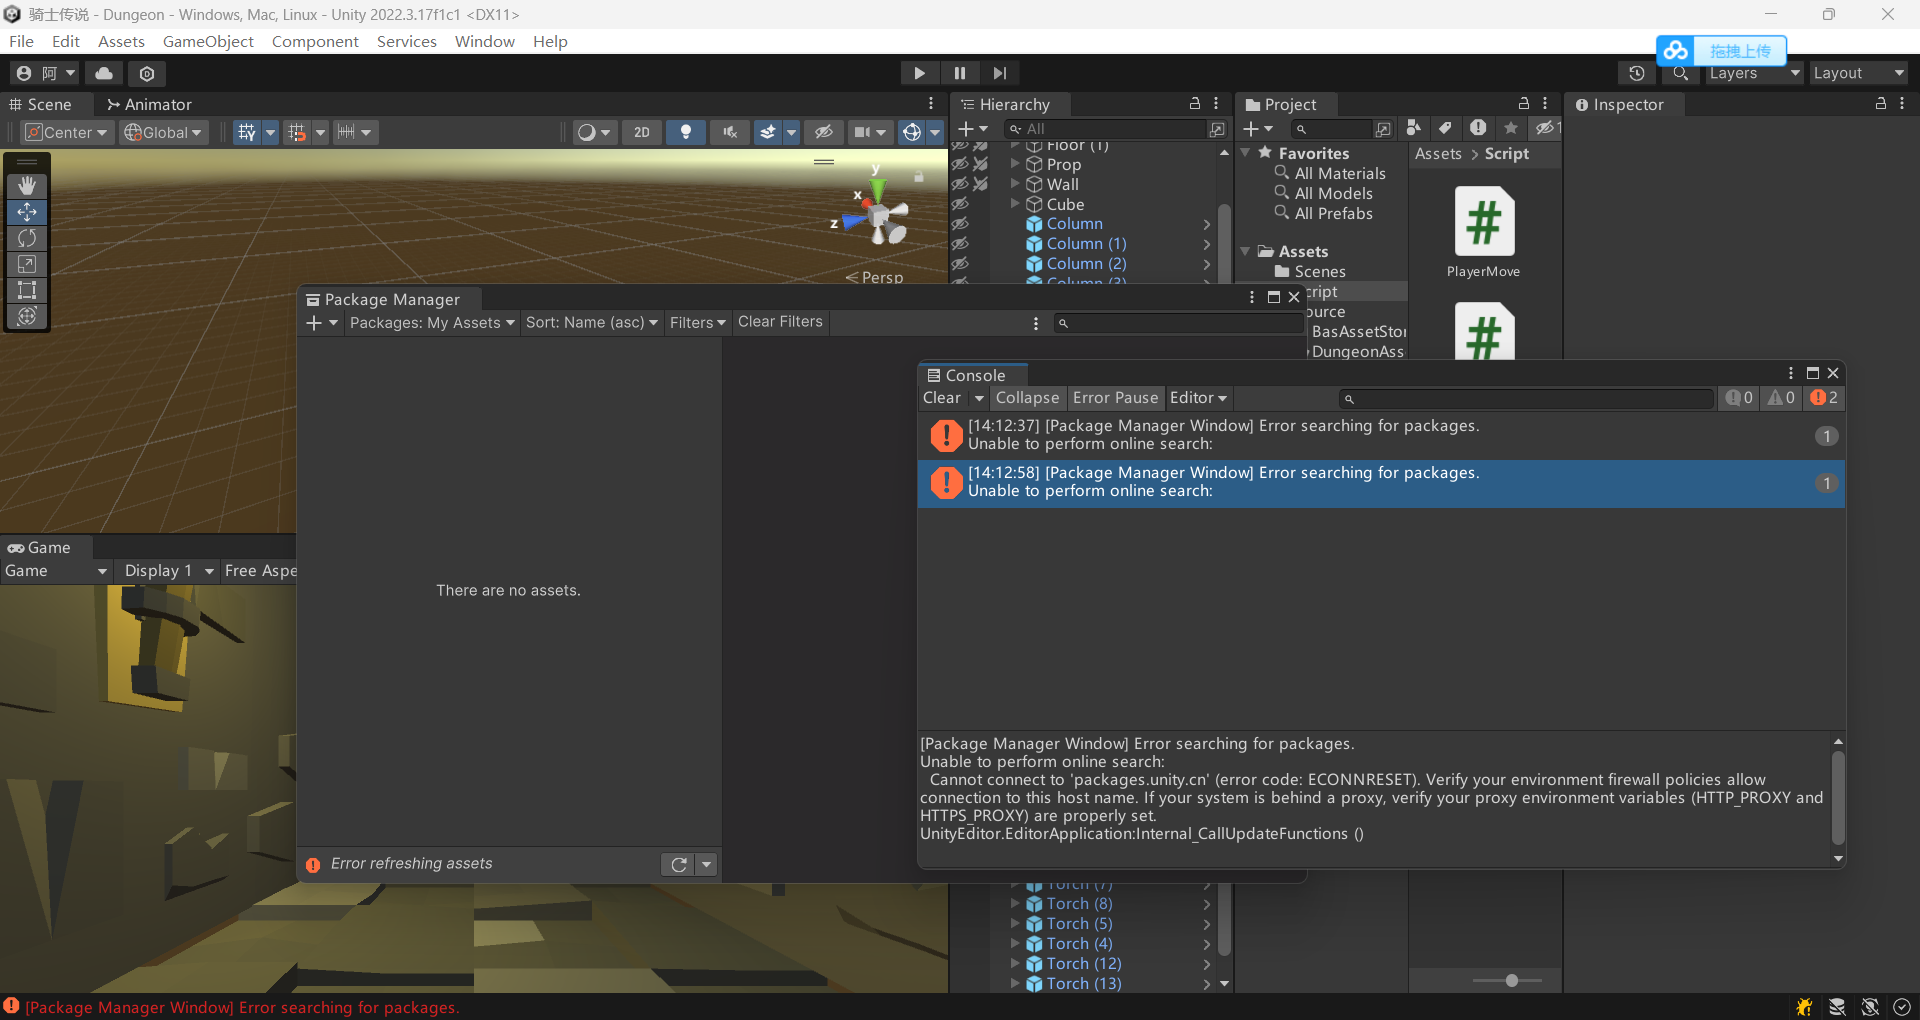This screenshot has height=1020, width=1920.
Task: Click Clear button in Console
Action: click(942, 398)
